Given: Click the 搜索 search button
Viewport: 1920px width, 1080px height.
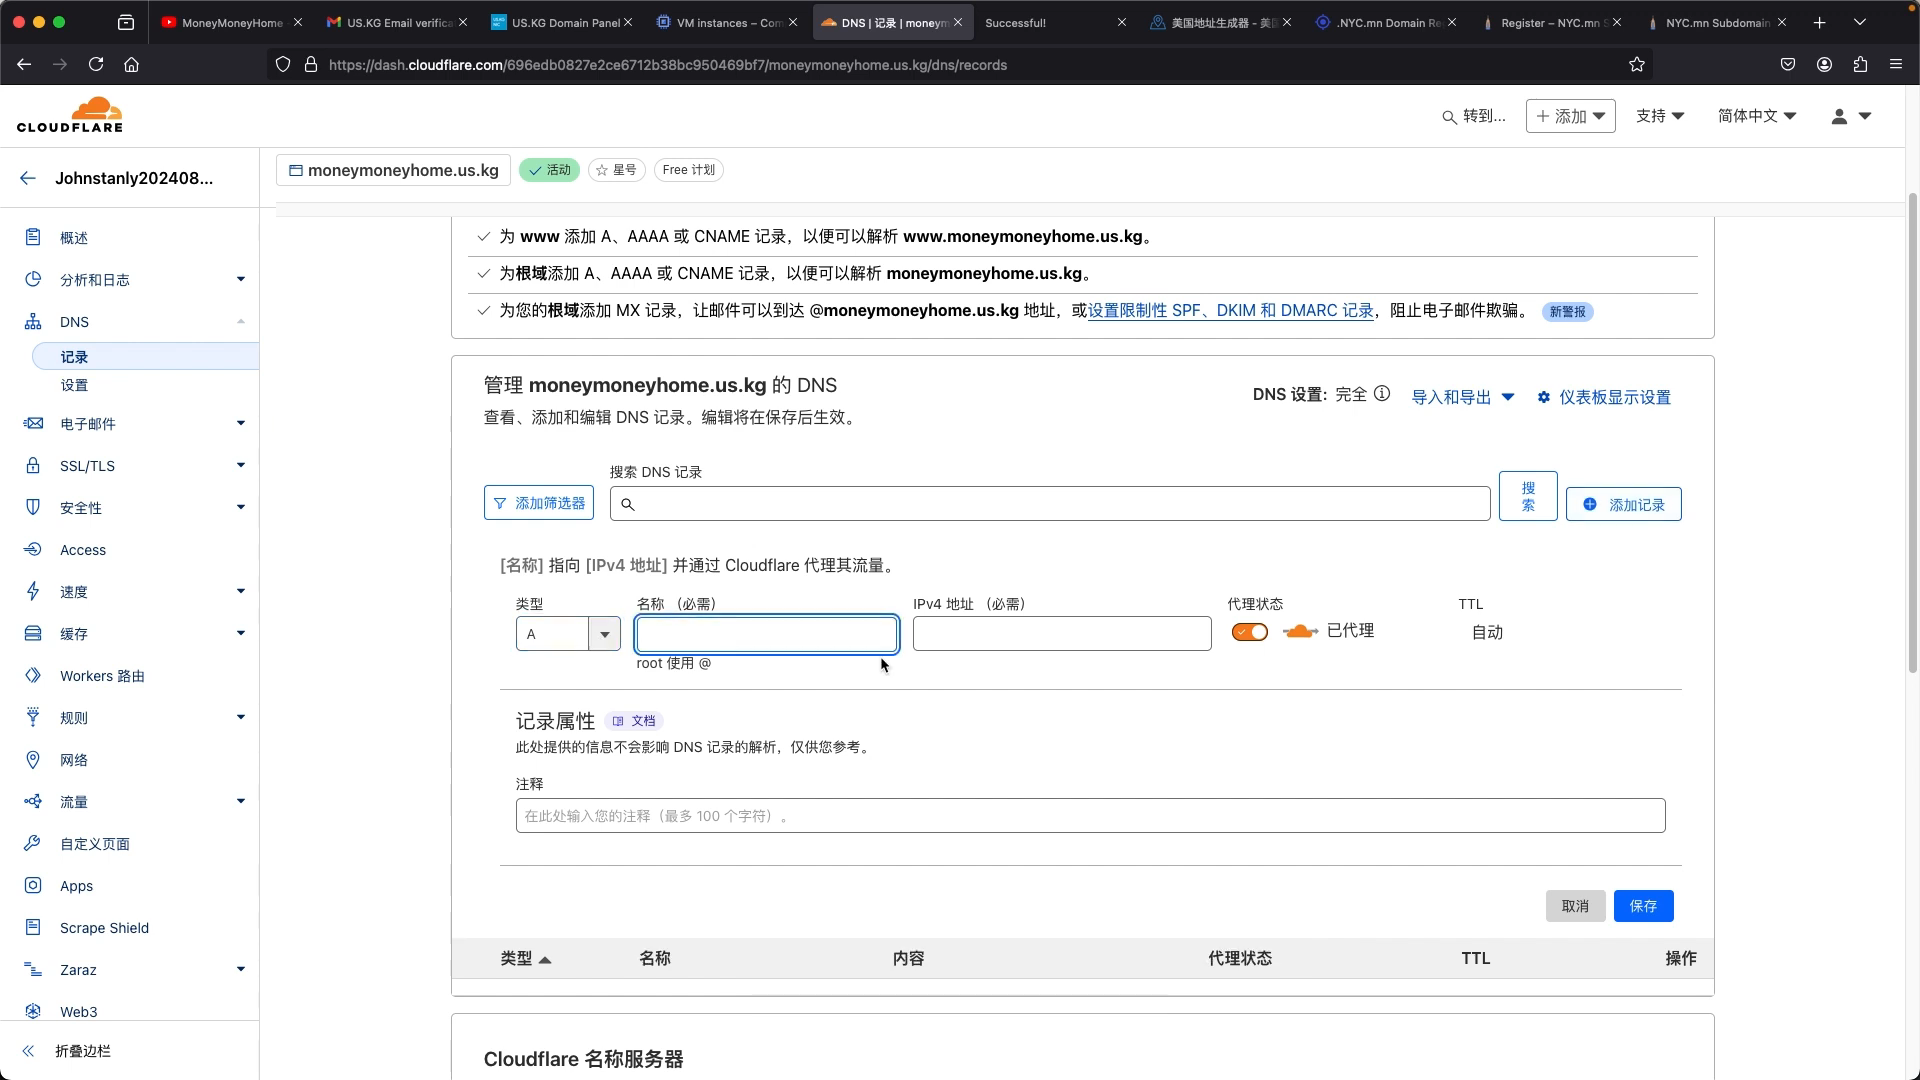Looking at the screenshot, I should click(x=1528, y=496).
